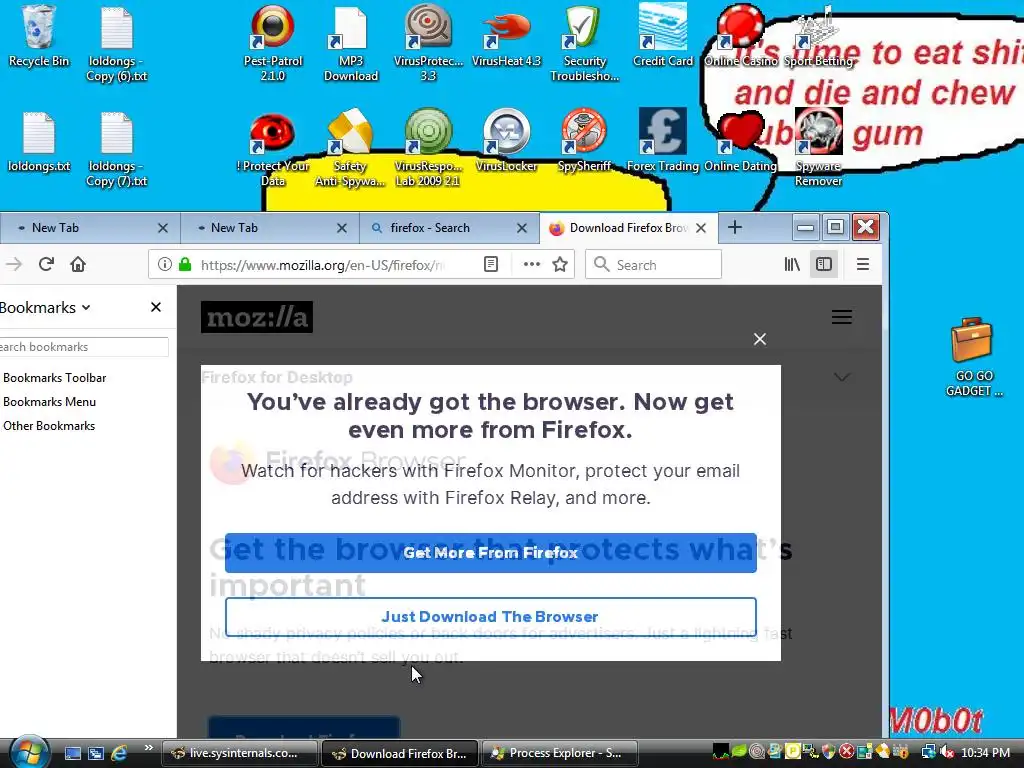This screenshot has height=768, width=1024.
Task: Toggle the sidebar button in toolbar
Action: coord(824,264)
